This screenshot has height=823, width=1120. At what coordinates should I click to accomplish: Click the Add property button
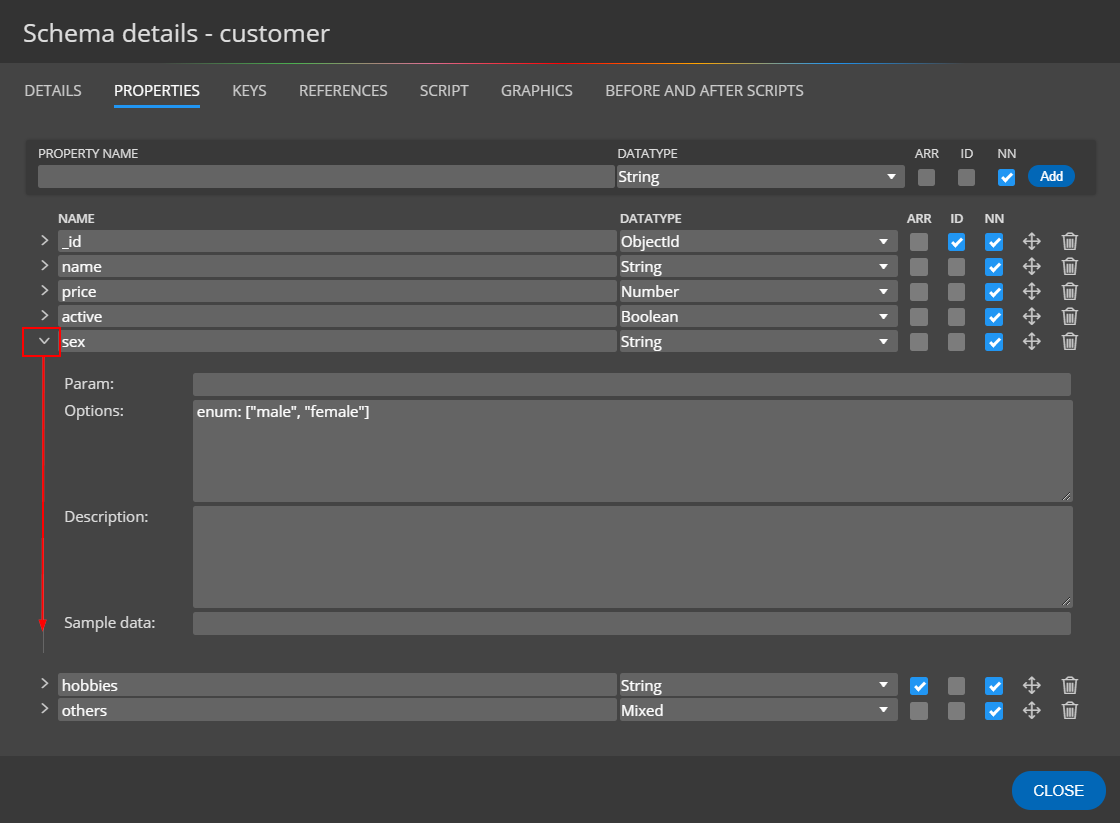1051,176
